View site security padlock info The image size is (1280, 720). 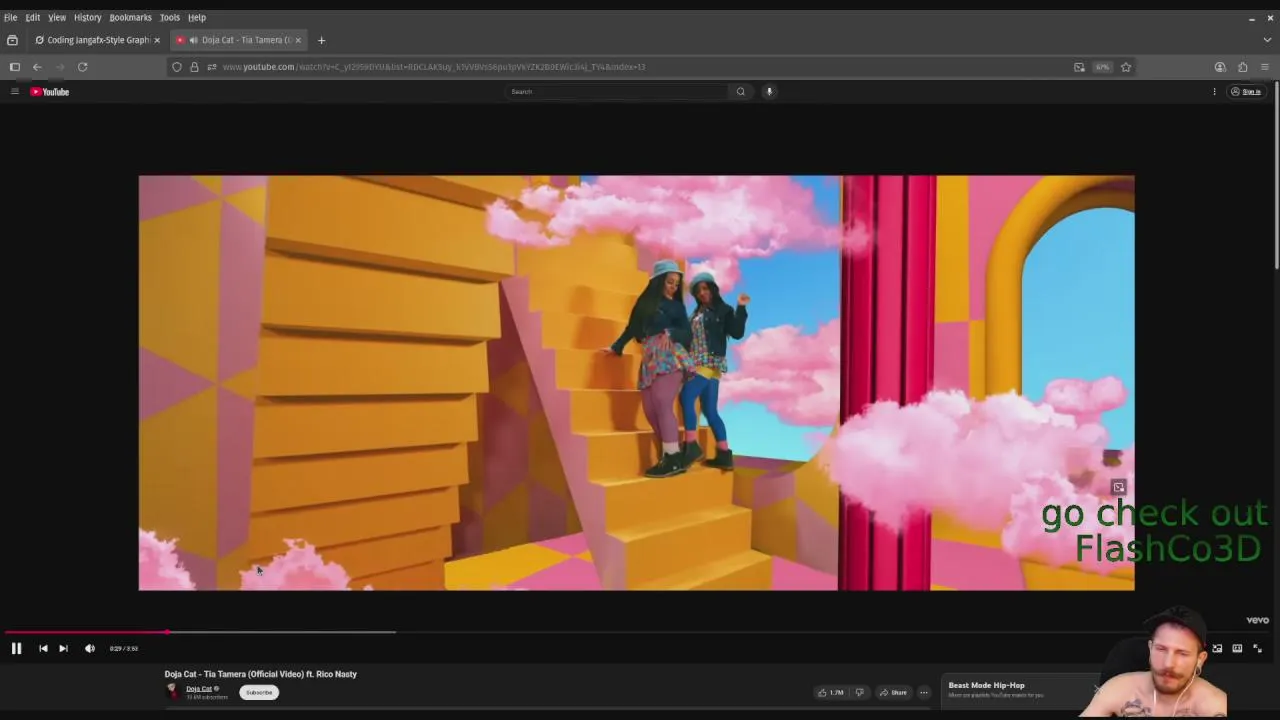[194, 67]
